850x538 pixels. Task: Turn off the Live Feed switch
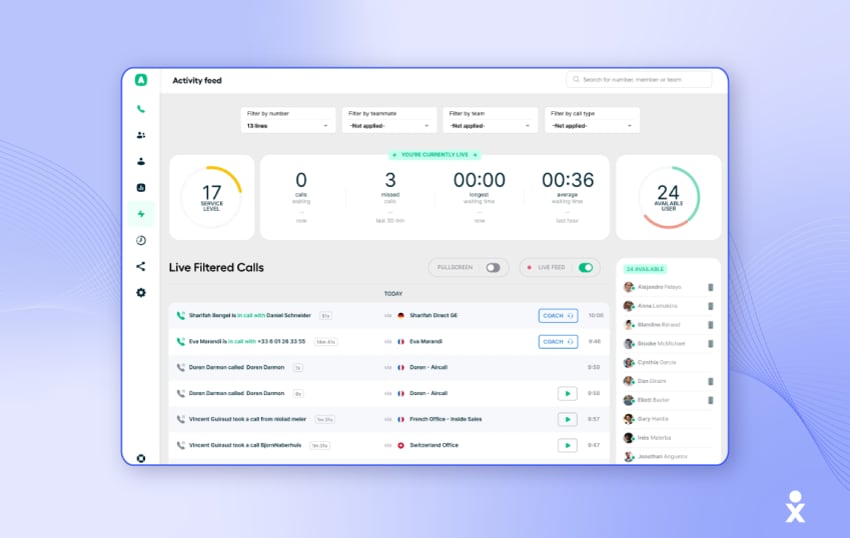point(585,267)
